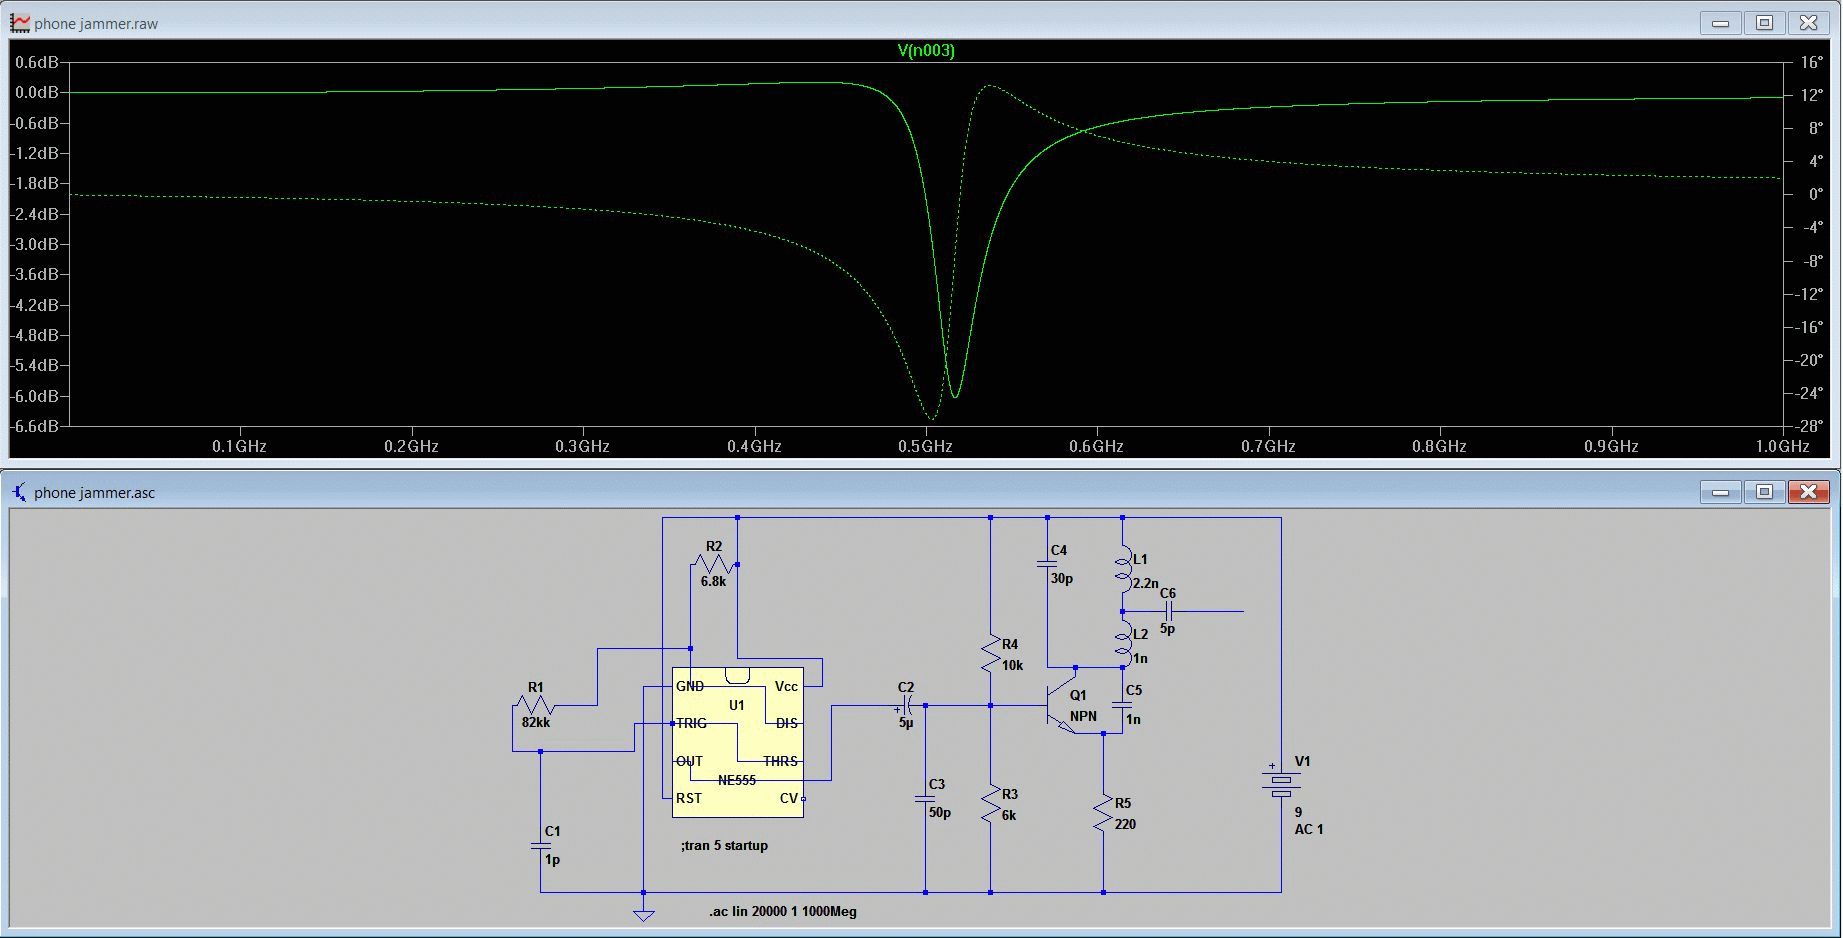Minimize the phone jammer.asc schematic window
The height and width of the screenshot is (938, 1843).
pyautogui.click(x=1720, y=492)
